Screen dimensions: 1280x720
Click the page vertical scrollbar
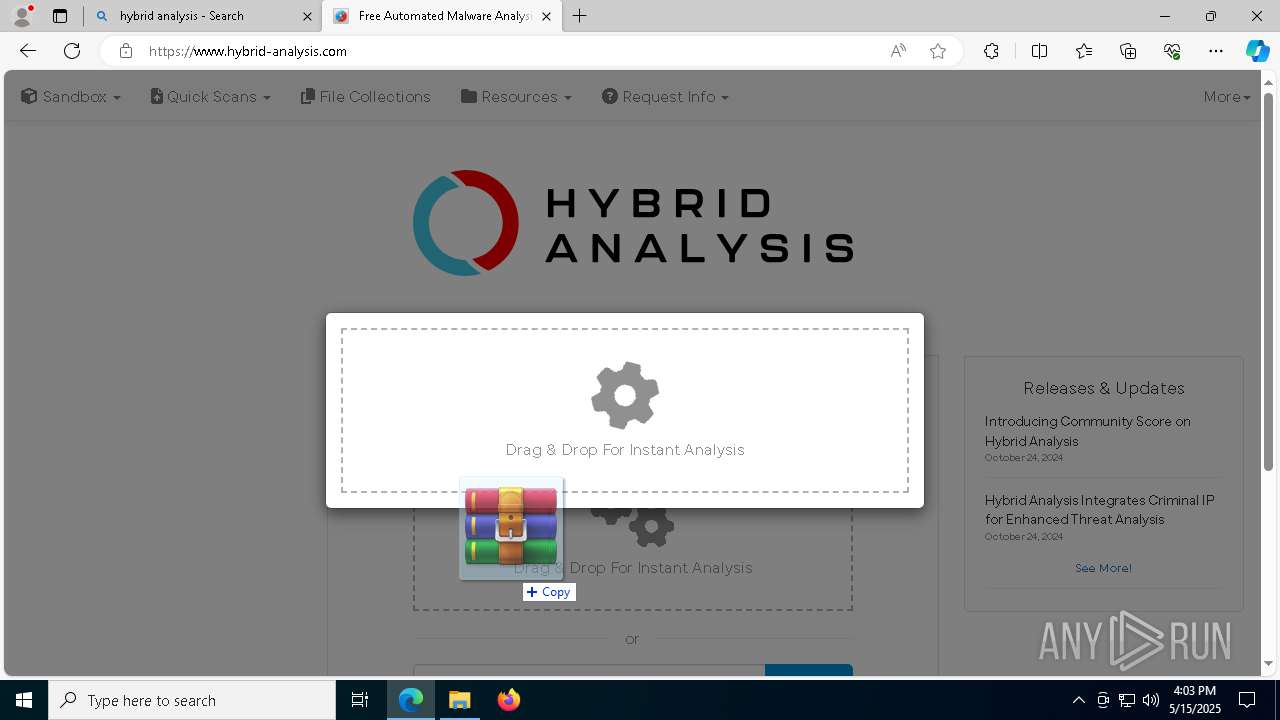pos(1269,282)
